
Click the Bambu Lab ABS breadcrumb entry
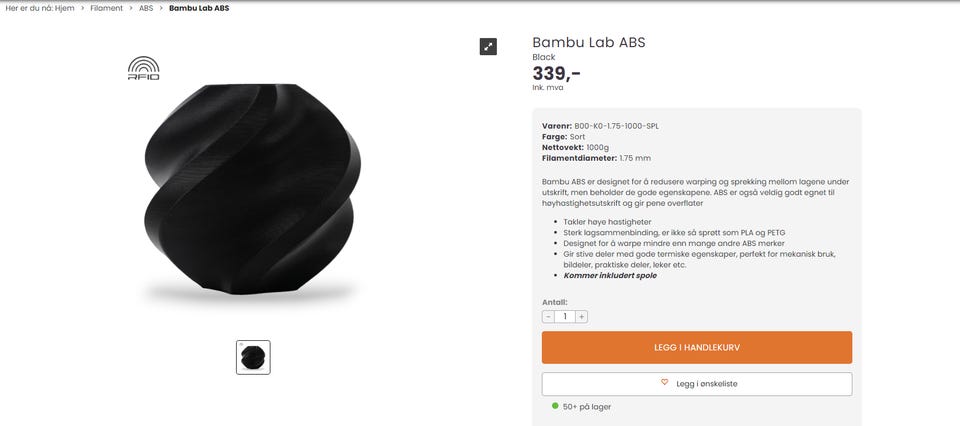coord(199,8)
